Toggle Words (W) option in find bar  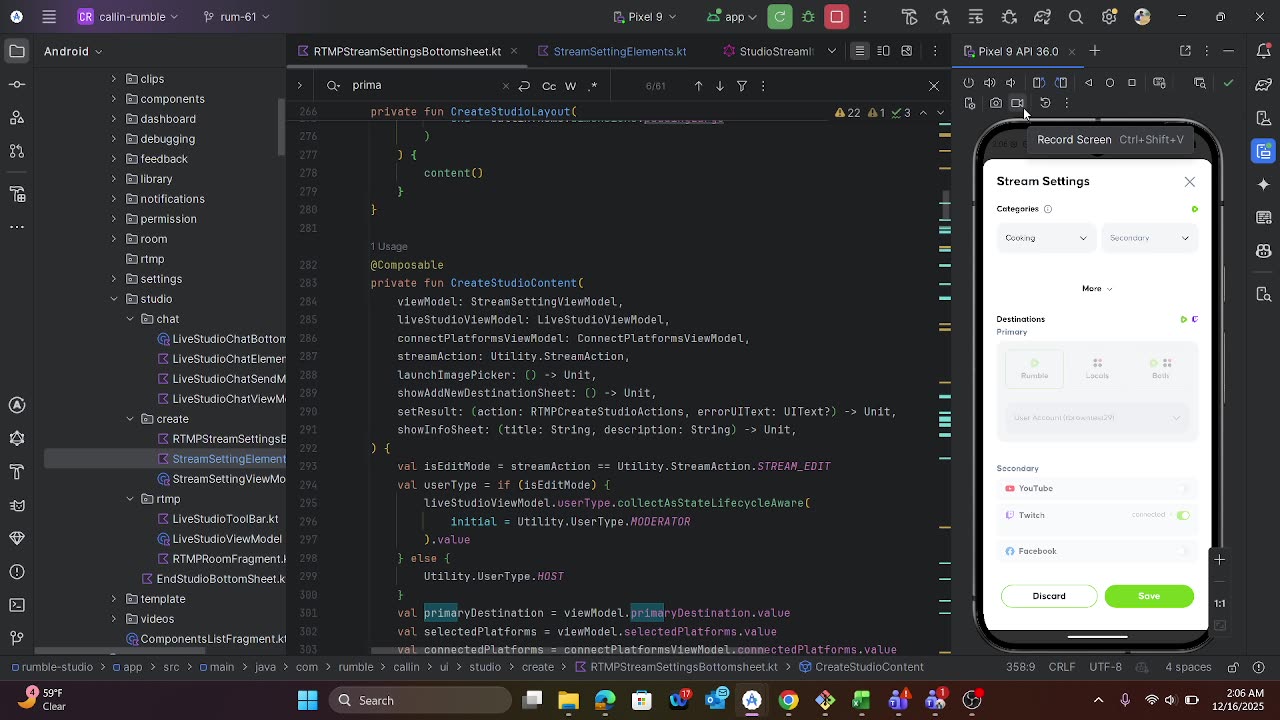pyautogui.click(x=571, y=86)
